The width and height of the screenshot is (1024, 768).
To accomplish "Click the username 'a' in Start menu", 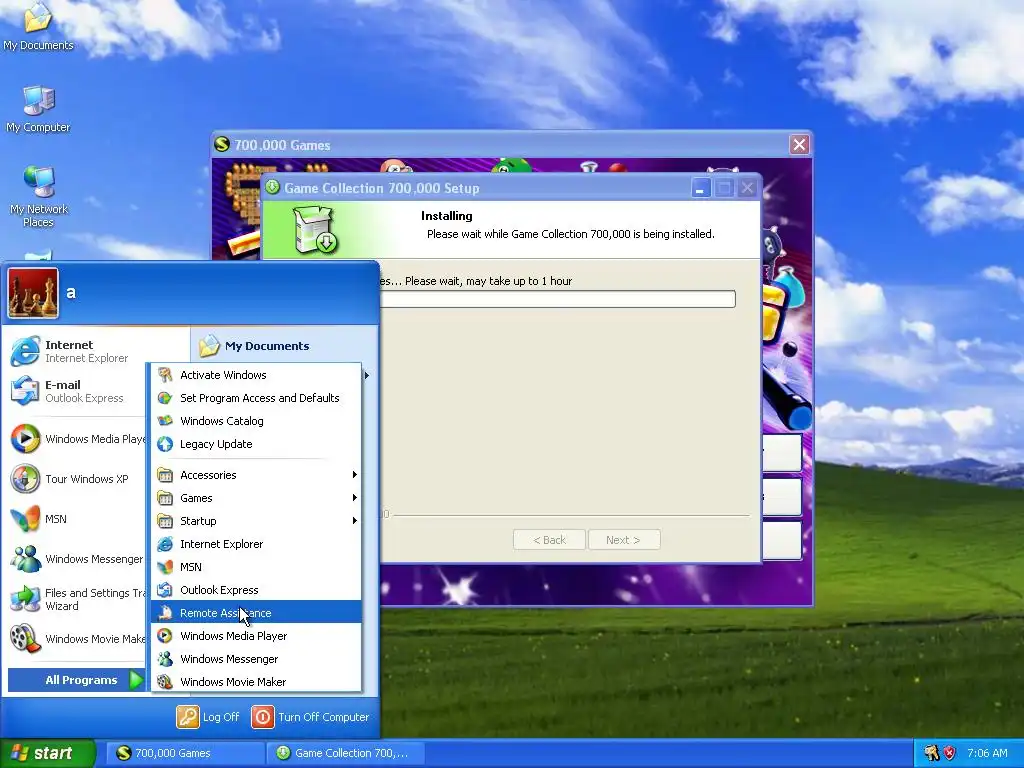I will 71,293.
